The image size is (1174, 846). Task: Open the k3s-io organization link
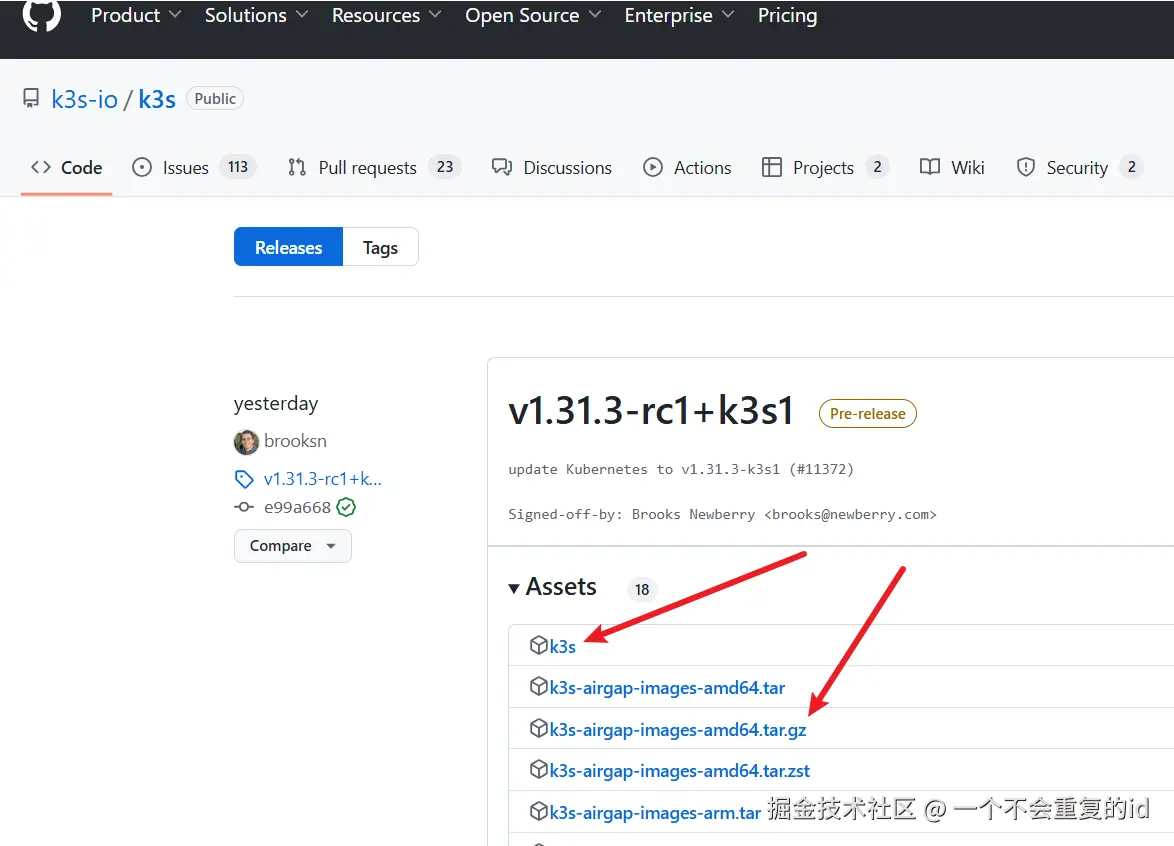click(x=85, y=99)
